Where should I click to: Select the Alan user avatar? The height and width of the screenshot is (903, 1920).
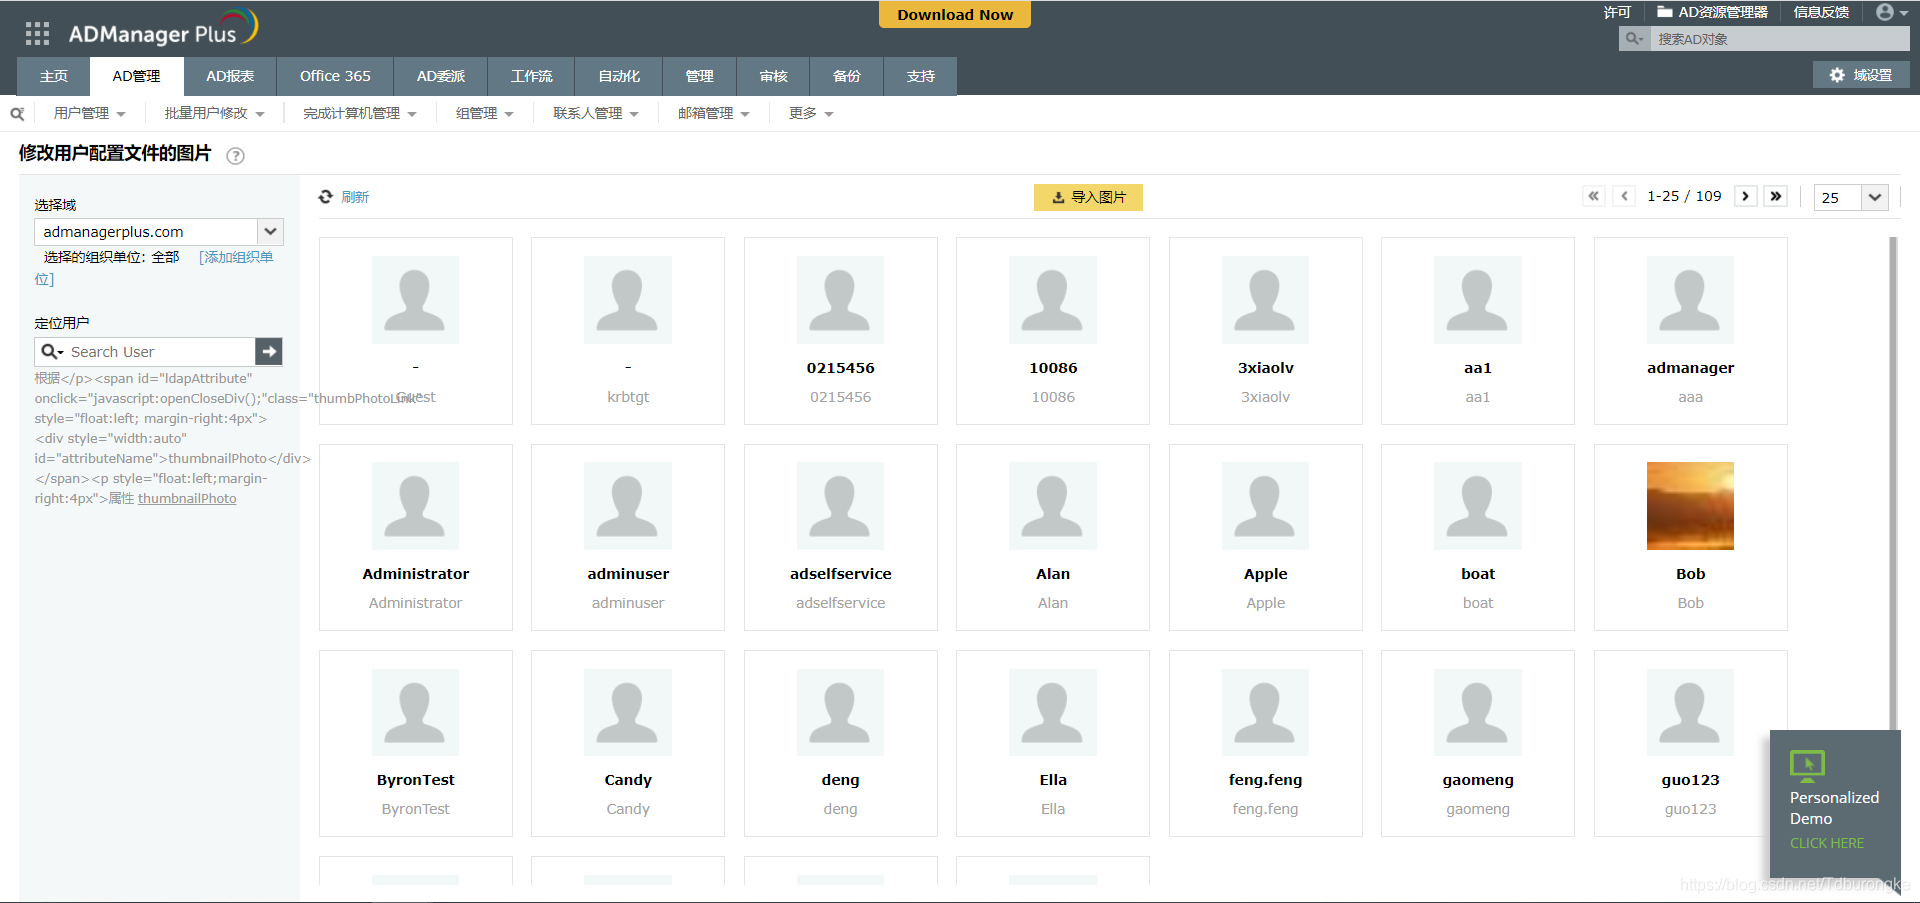pyautogui.click(x=1053, y=506)
